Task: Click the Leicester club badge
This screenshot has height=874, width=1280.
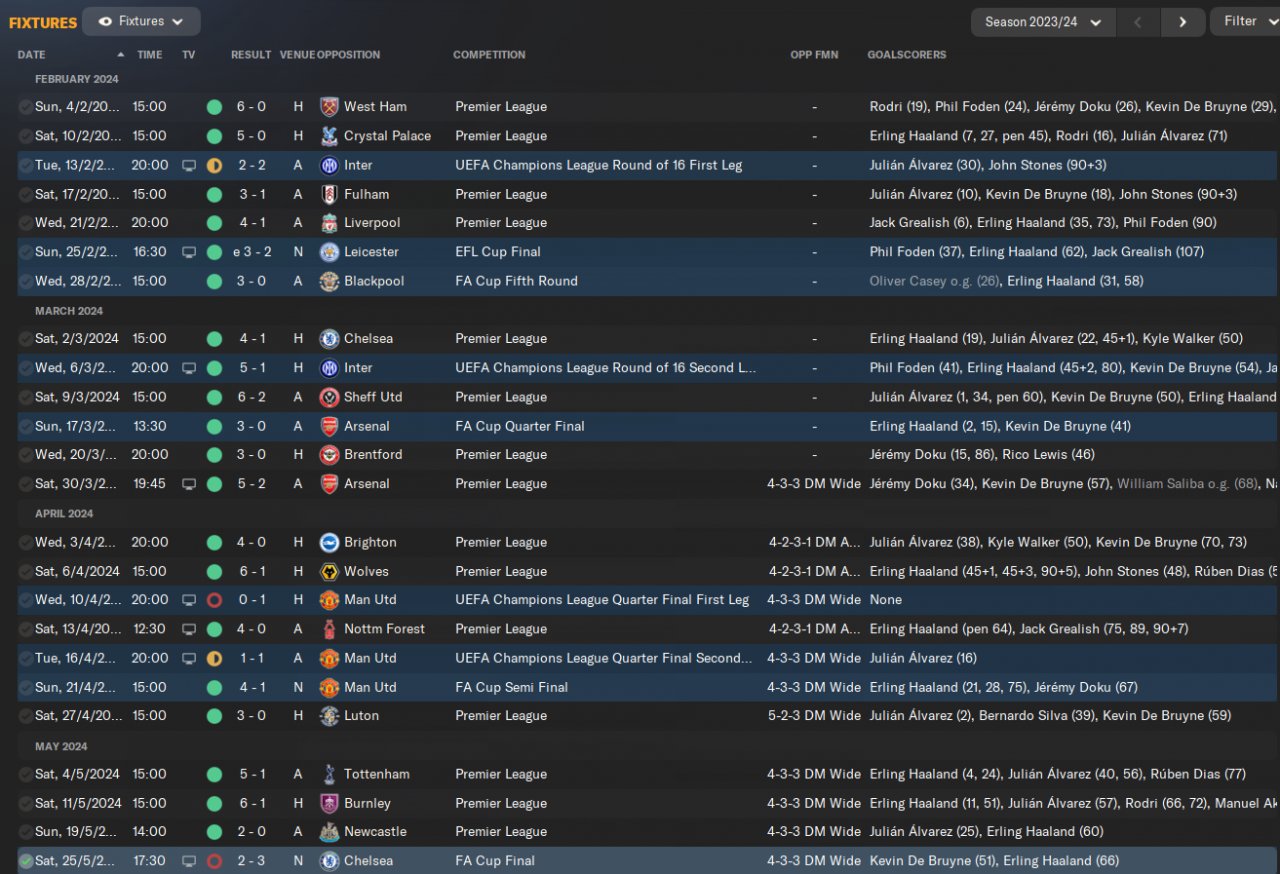Action: 329,252
